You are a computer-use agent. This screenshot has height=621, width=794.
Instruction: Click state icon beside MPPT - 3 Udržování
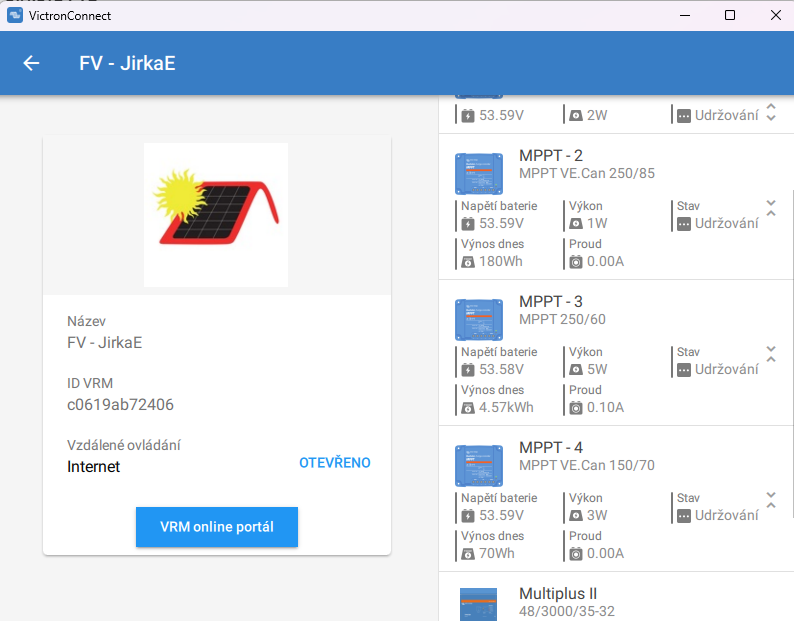(x=684, y=370)
